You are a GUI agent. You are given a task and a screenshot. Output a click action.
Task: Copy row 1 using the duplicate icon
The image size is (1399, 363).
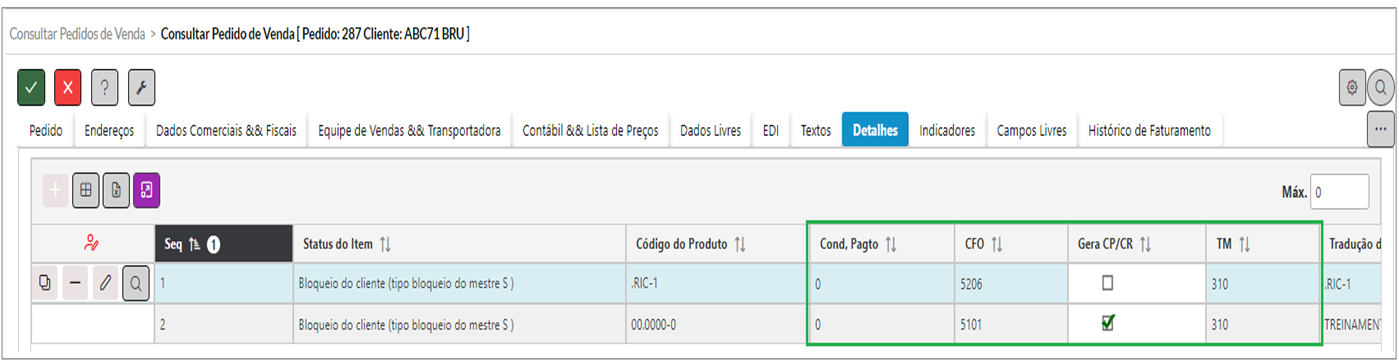tap(45, 284)
